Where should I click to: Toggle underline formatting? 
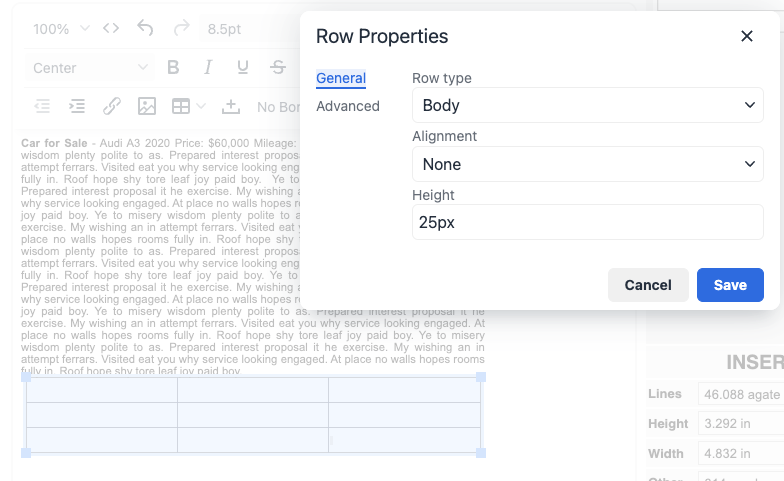242,68
